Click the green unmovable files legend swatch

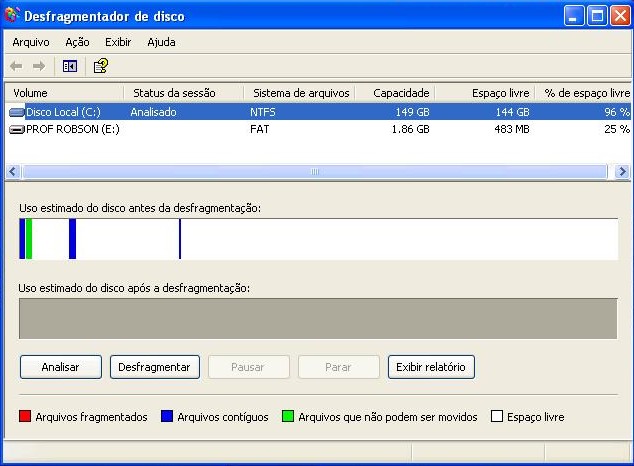point(288,416)
